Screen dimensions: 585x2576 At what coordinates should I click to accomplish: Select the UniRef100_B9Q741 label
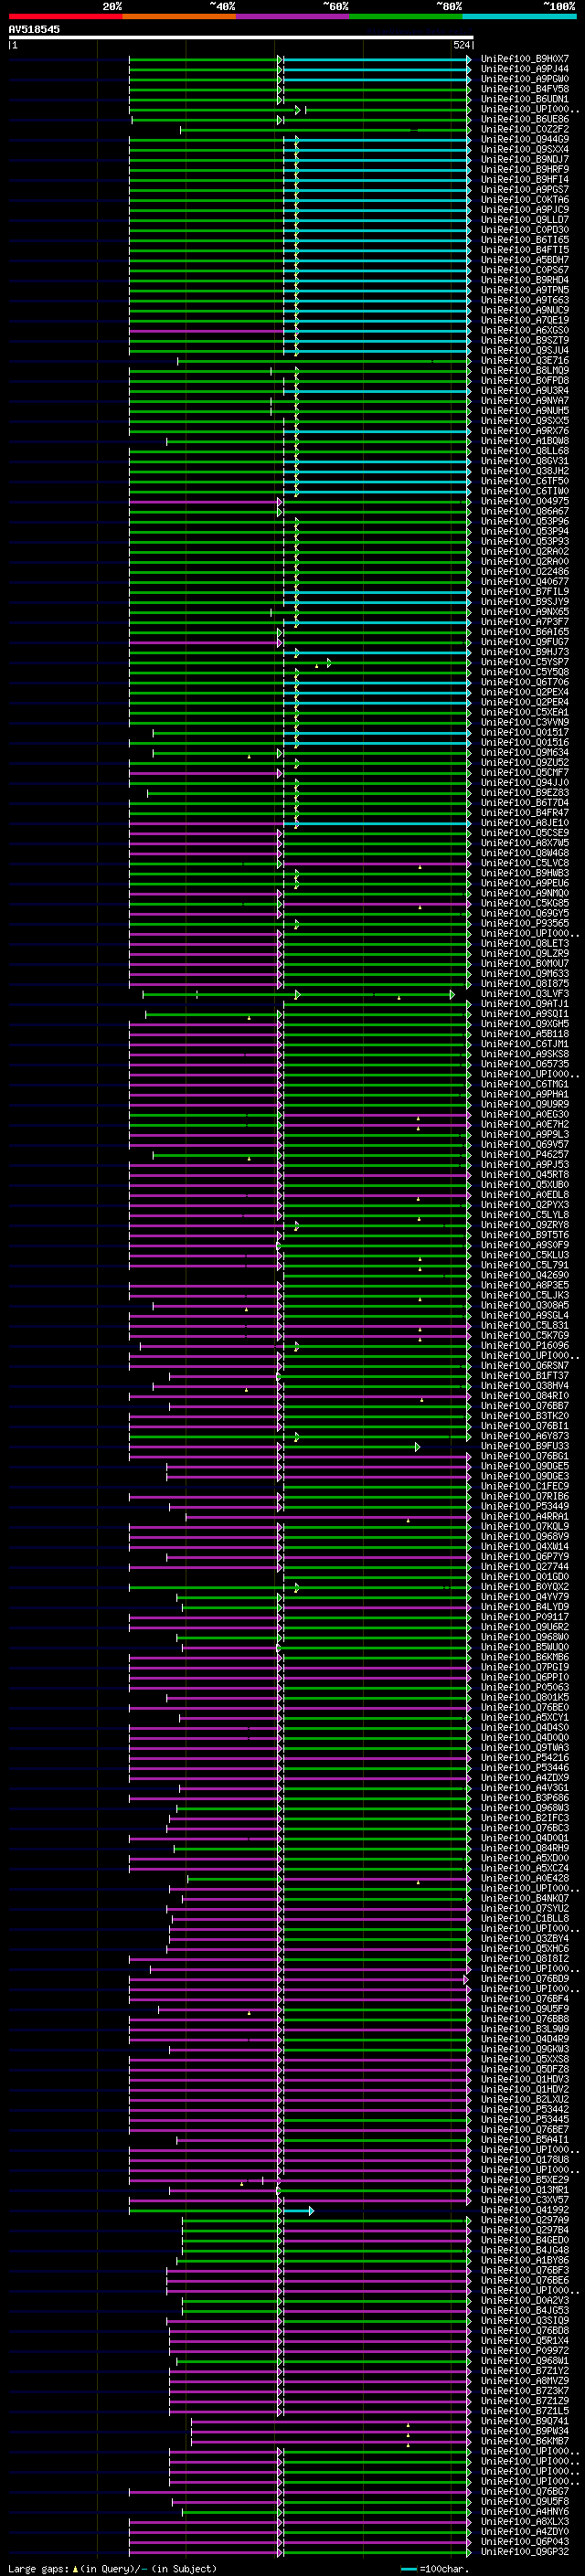click(525, 2421)
